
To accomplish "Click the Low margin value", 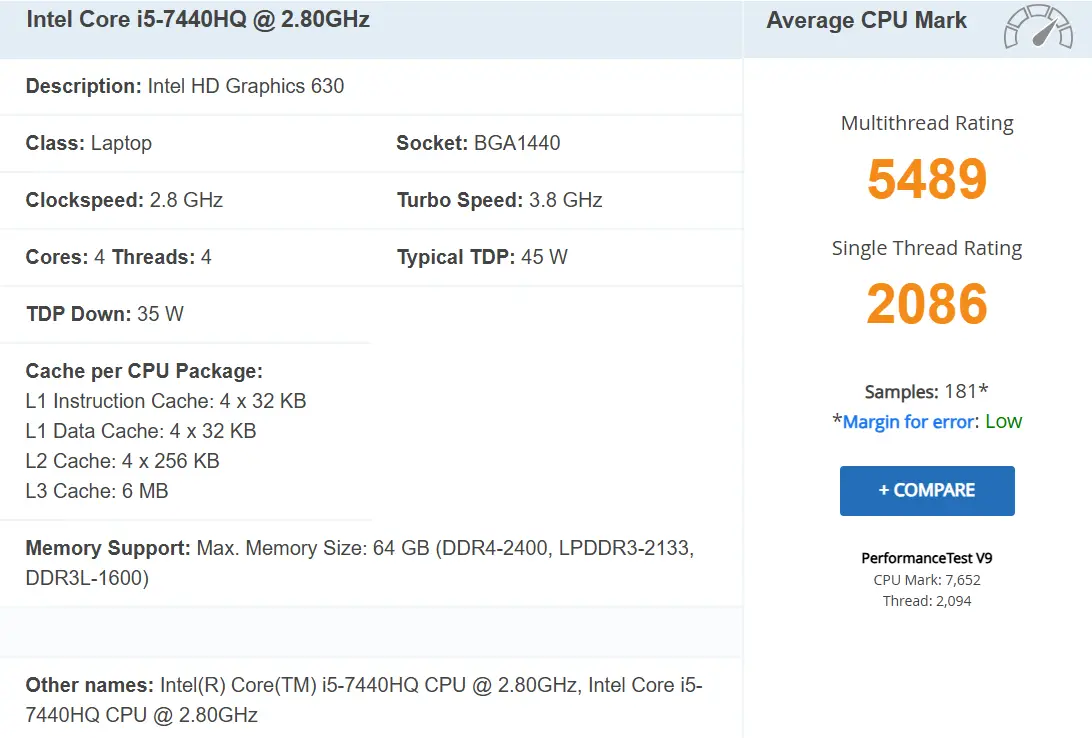I will 1004,421.
